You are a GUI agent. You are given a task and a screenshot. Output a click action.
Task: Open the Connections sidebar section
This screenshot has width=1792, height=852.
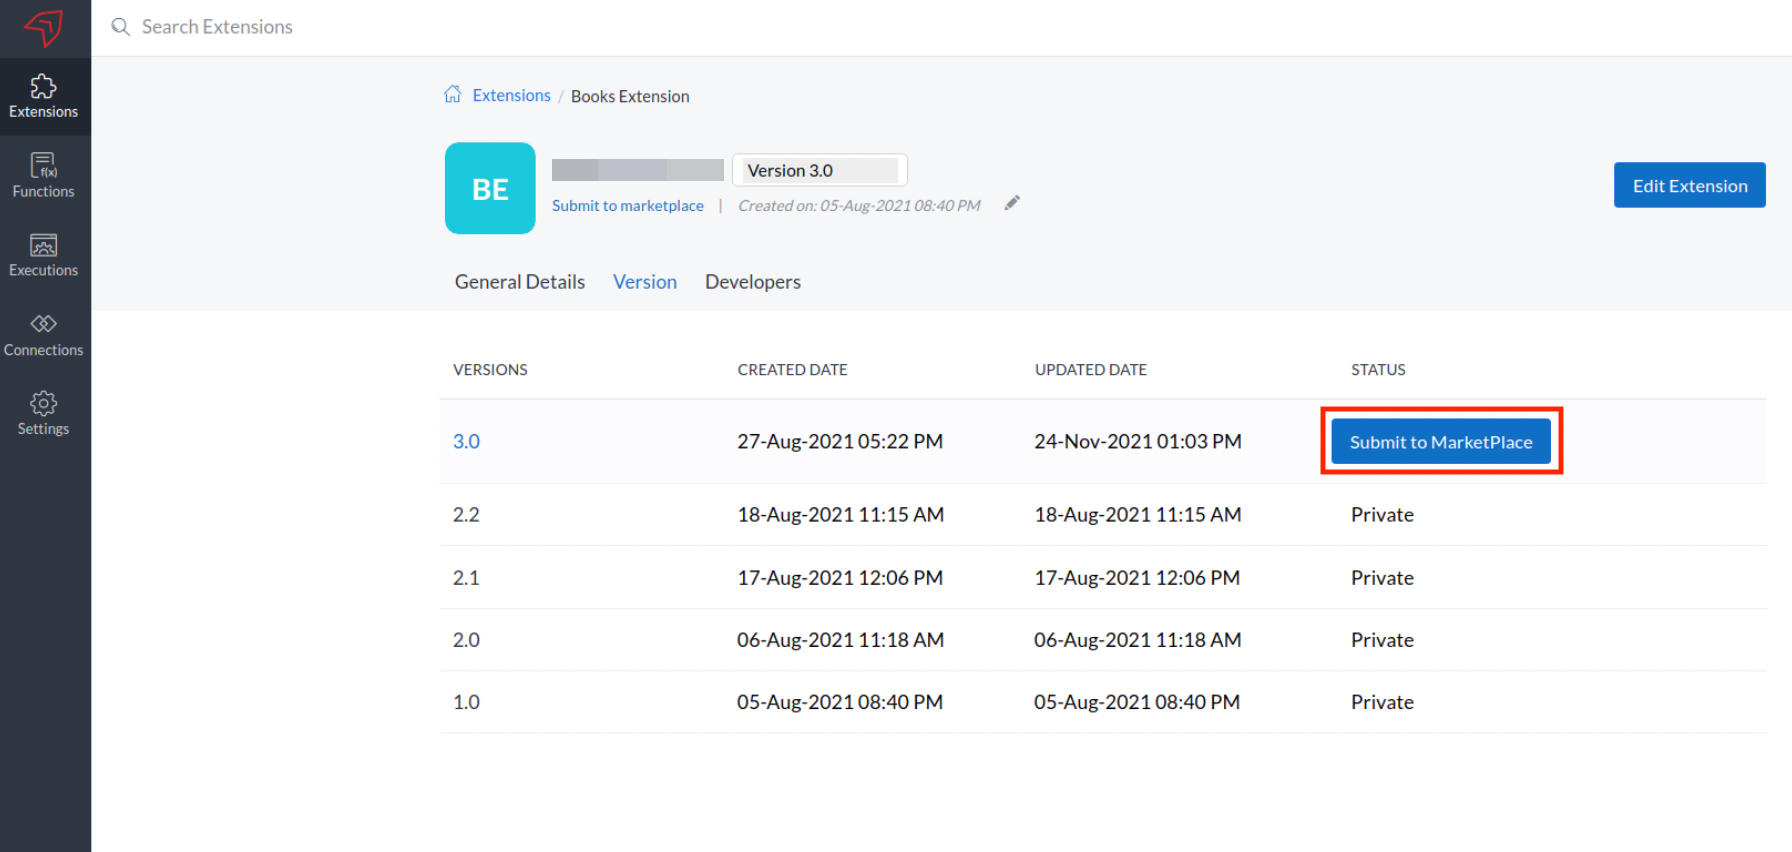(x=44, y=335)
